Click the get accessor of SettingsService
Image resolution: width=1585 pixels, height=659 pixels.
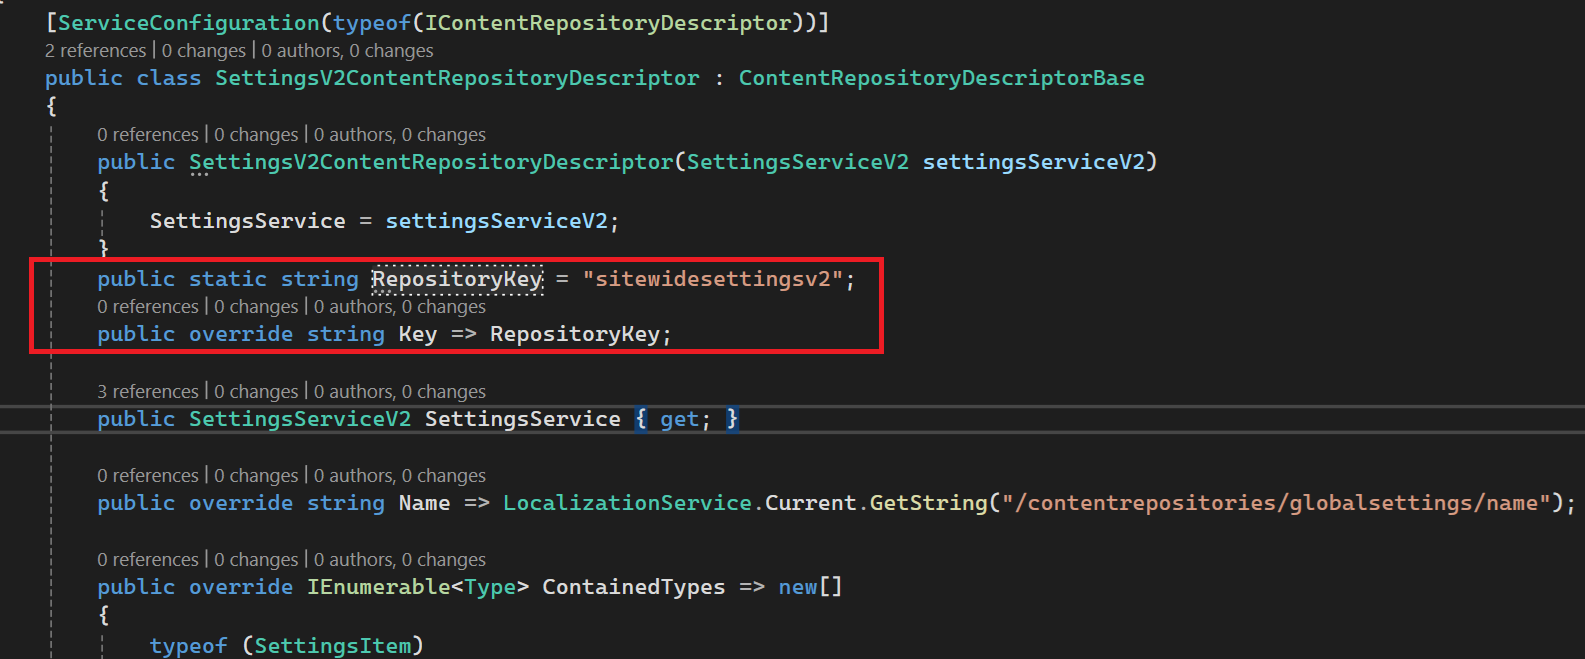tap(679, 419)
